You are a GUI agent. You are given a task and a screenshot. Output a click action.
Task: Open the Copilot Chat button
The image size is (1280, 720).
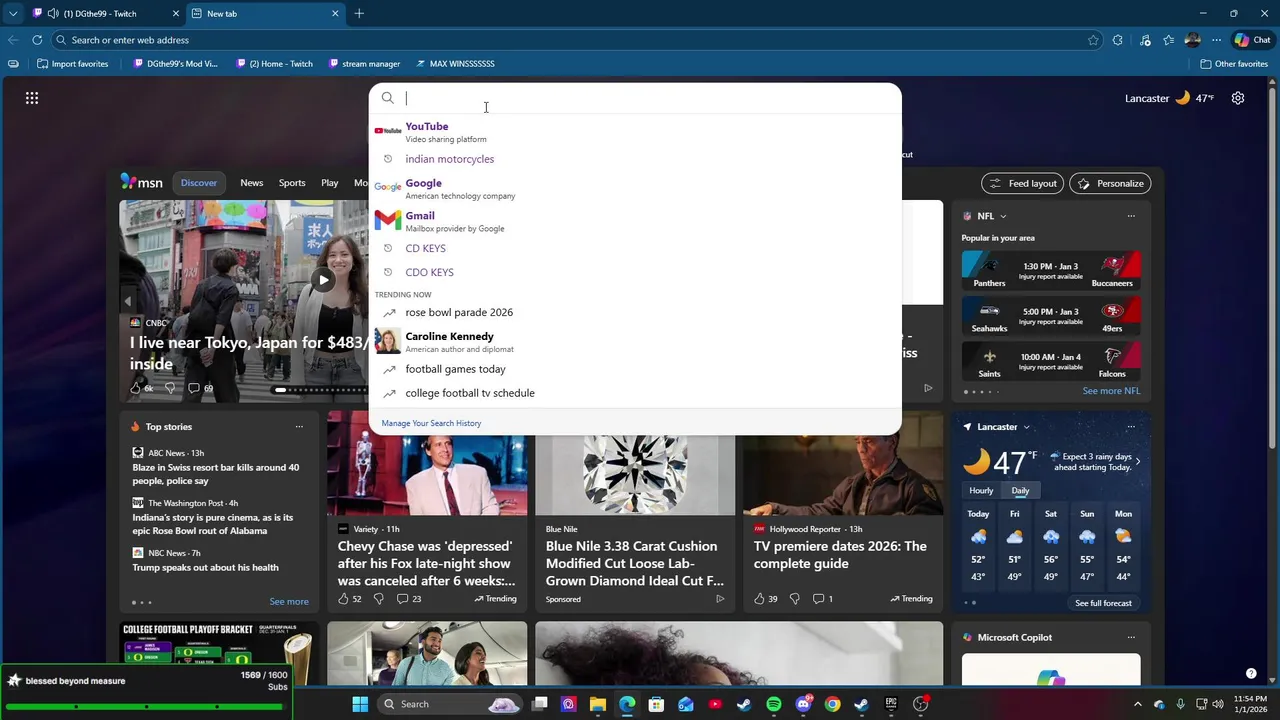pyautogui.click(x=1252, y=40)
